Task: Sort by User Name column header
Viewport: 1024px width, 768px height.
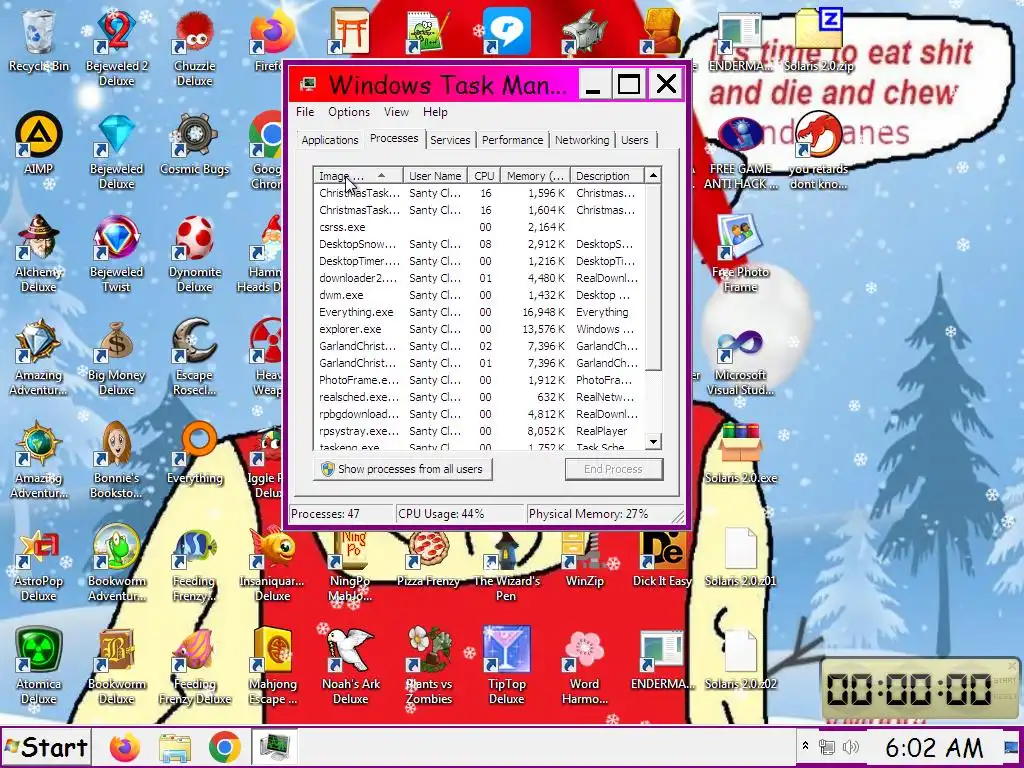Action: point(435,176)
